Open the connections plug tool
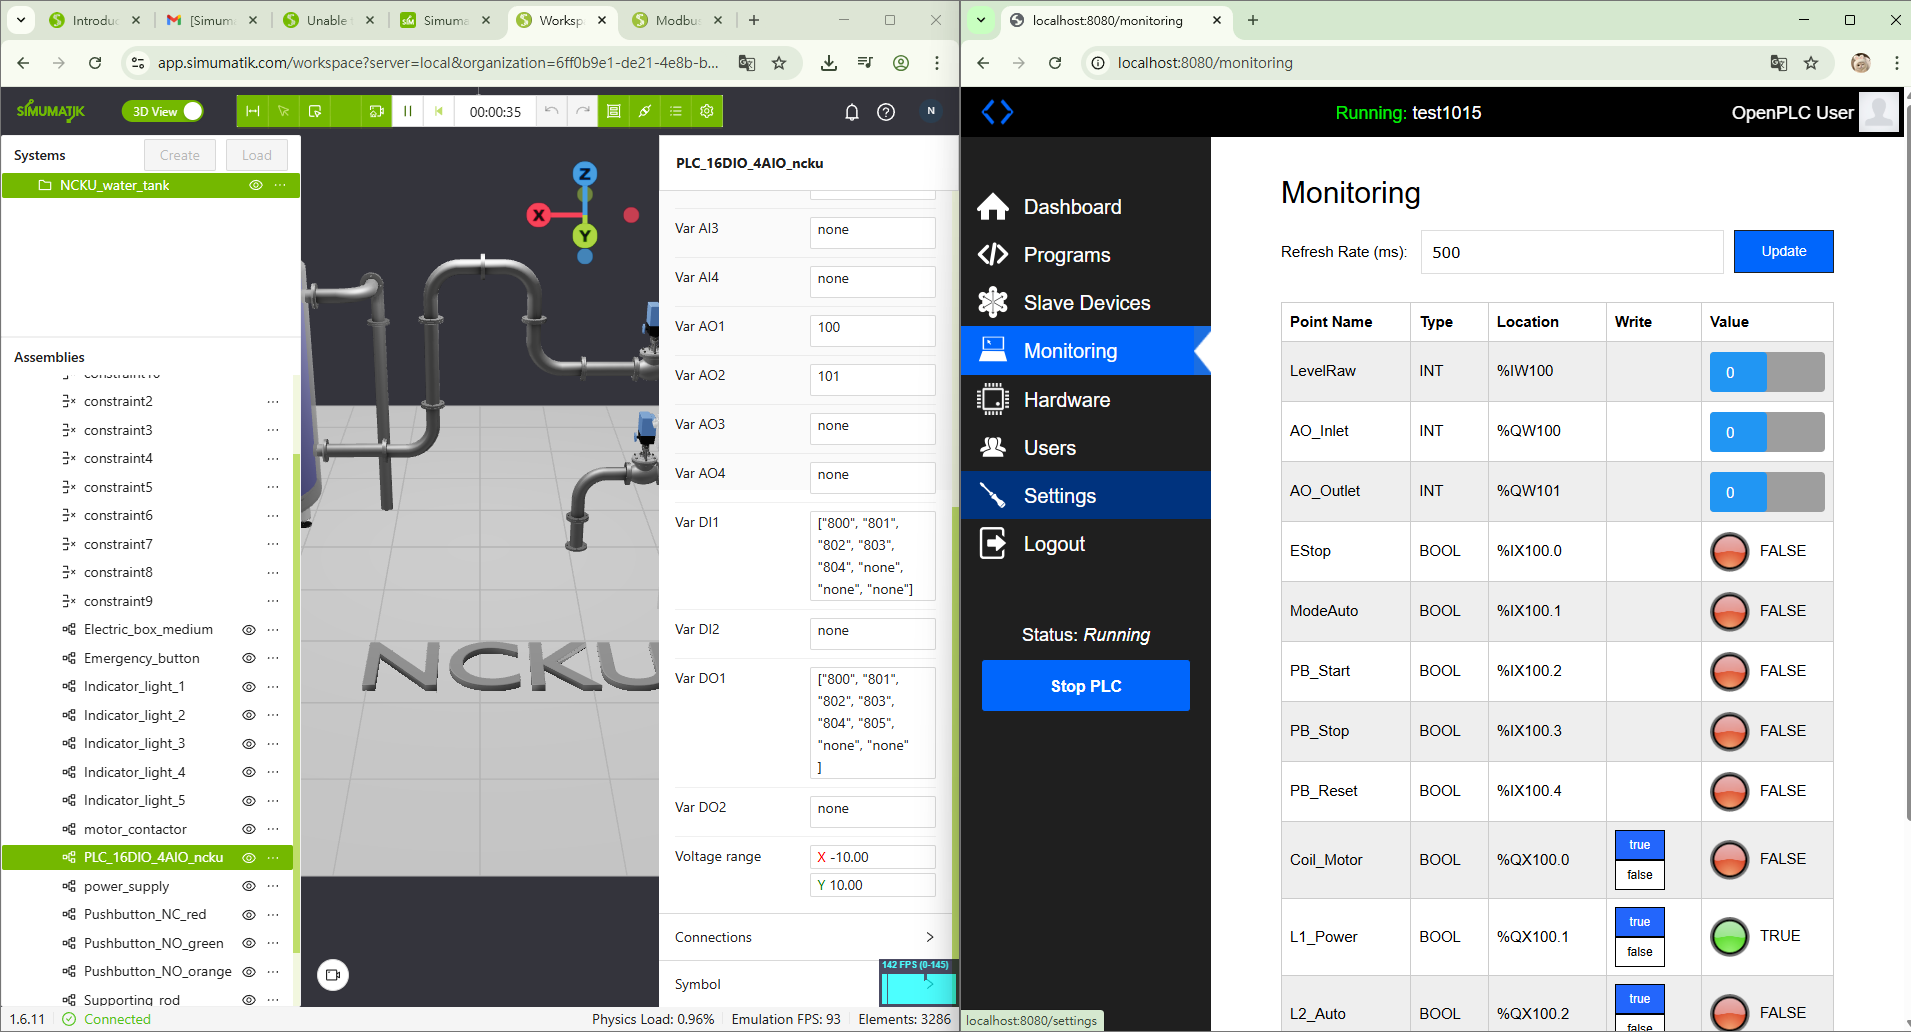This screenshot has height=1032, width=1911. (645, 111)
